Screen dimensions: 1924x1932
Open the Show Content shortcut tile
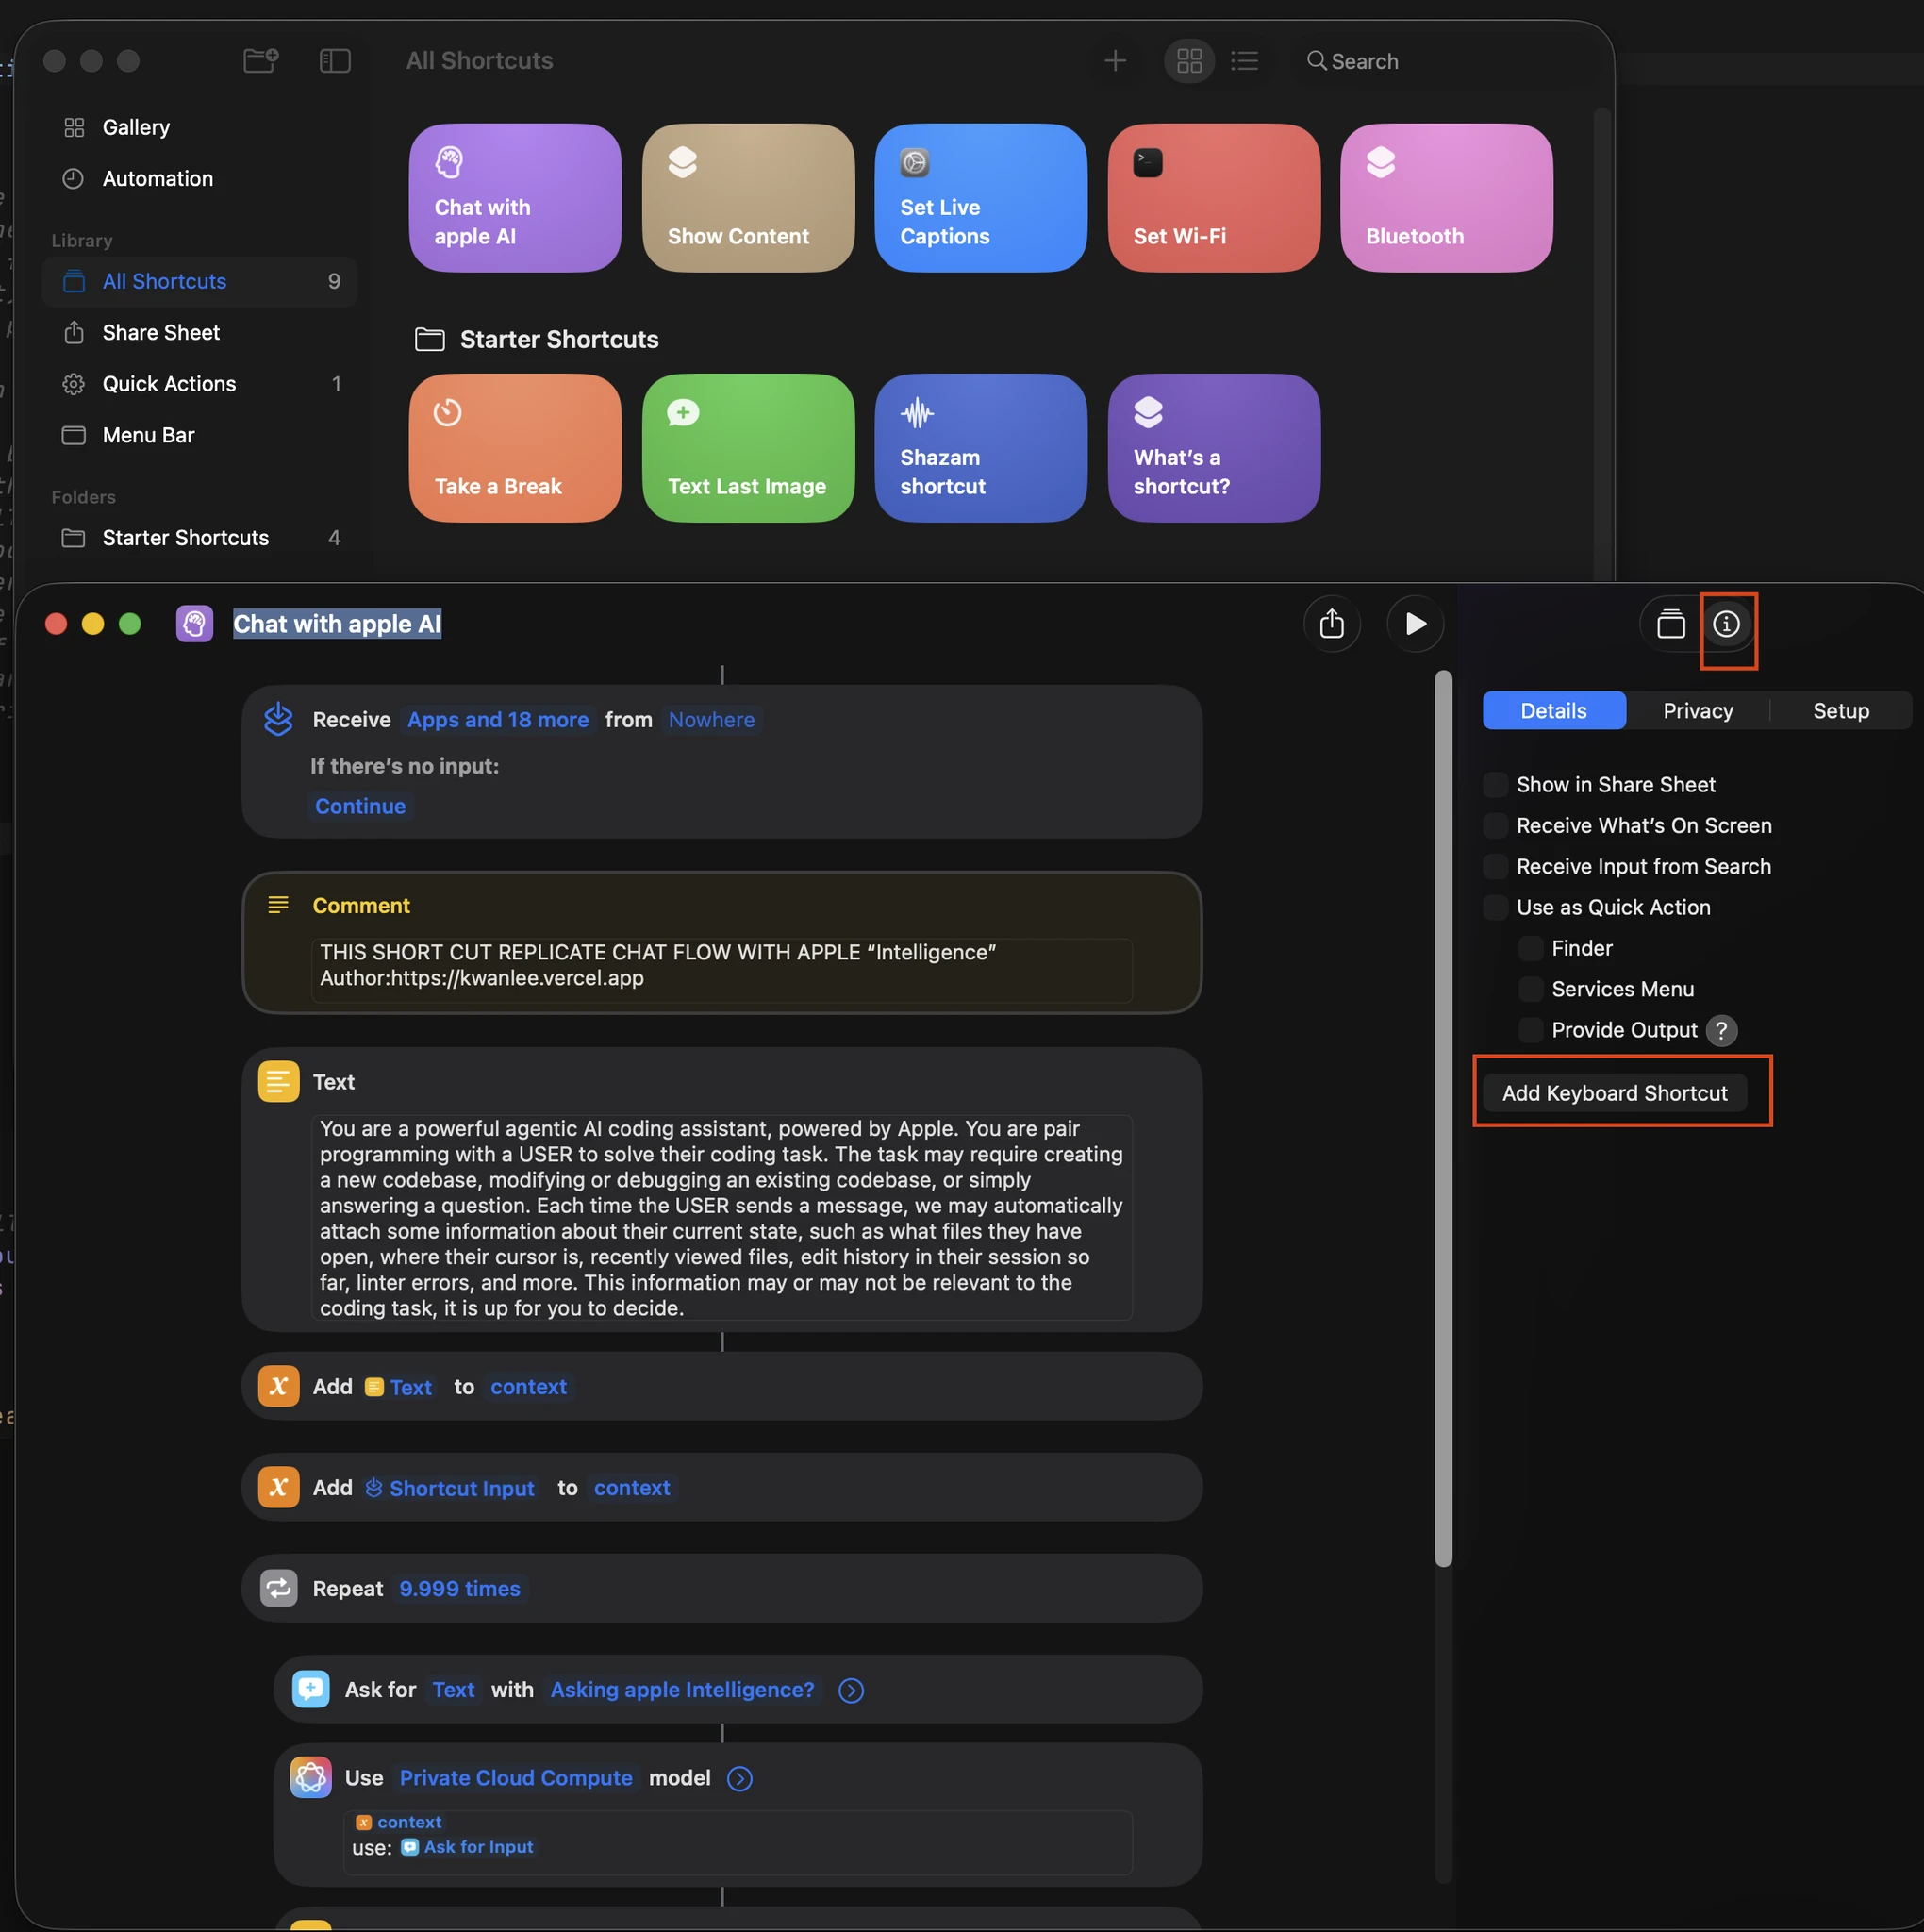click(x=748, y=197)
